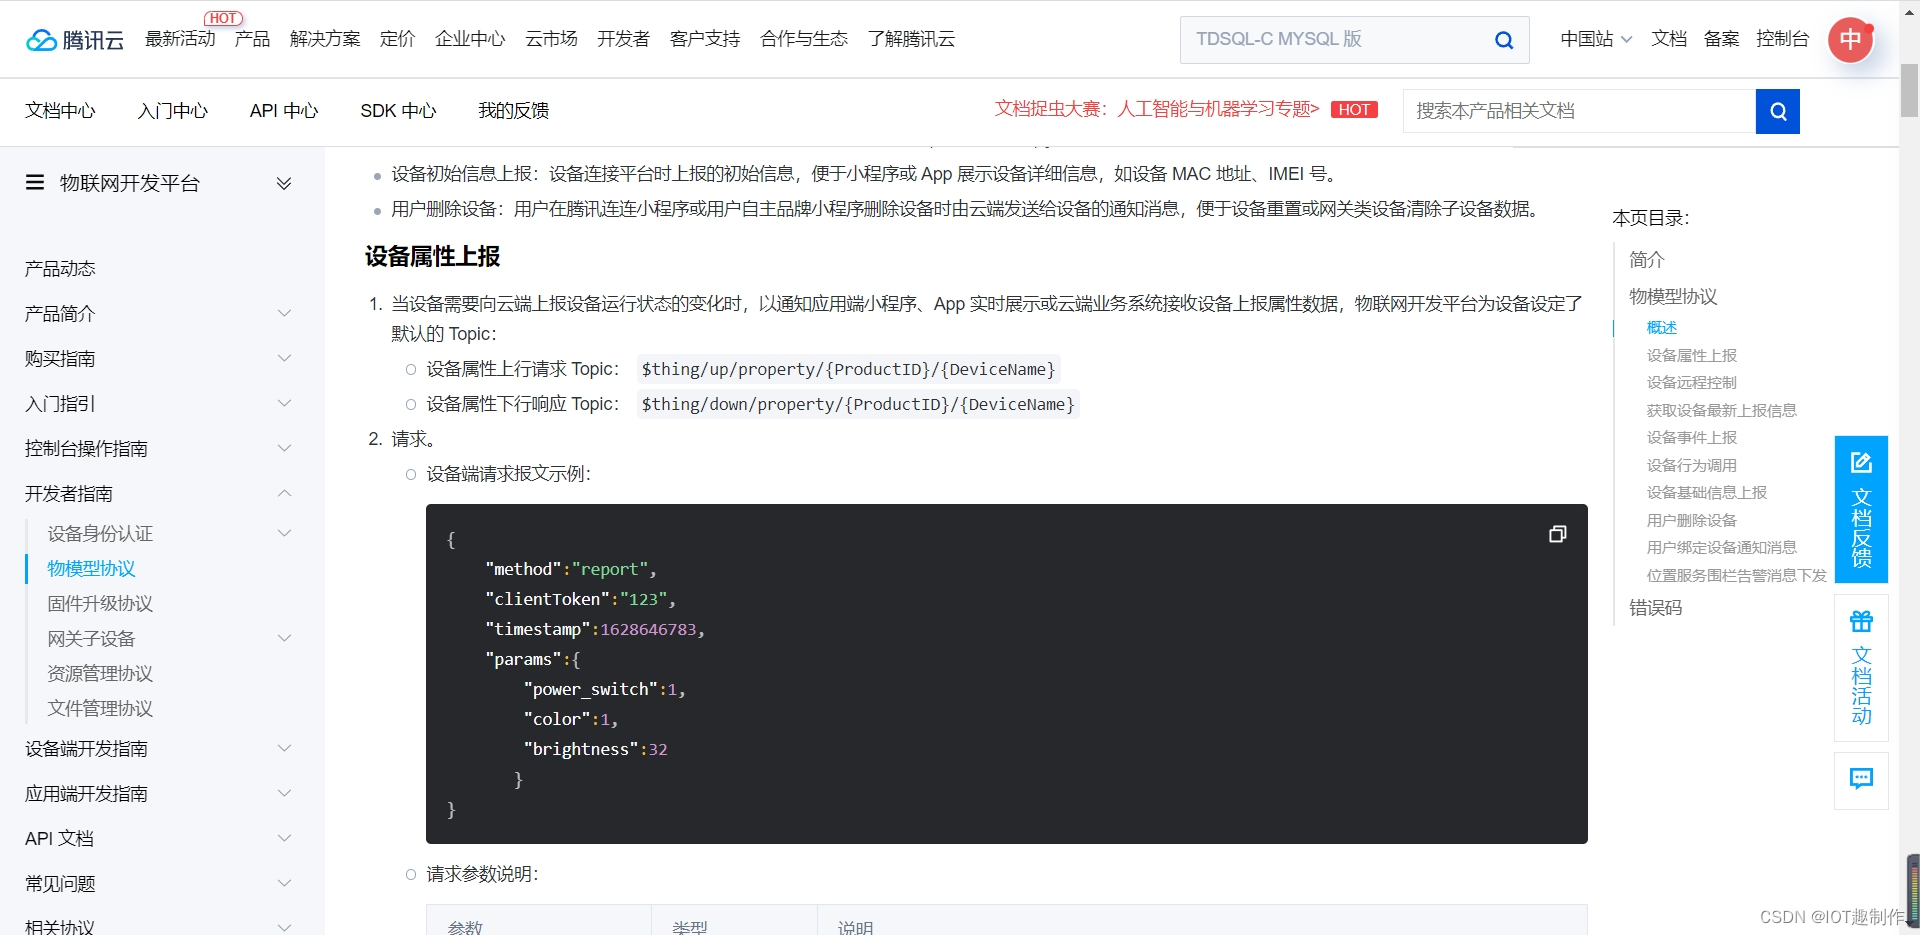Screen dimensions: 1920x935
Task: Click the top search magnifier icon
Action: pos(1503,40)
